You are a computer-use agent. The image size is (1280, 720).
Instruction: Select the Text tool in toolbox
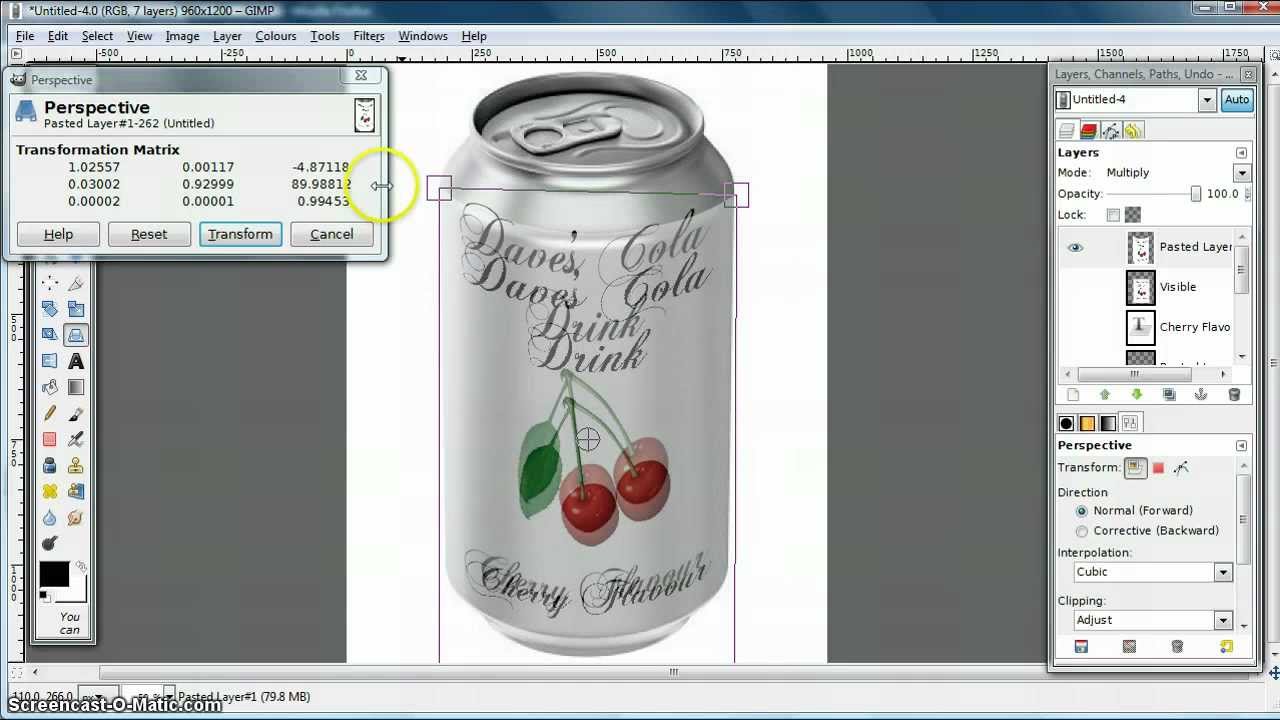75,361
